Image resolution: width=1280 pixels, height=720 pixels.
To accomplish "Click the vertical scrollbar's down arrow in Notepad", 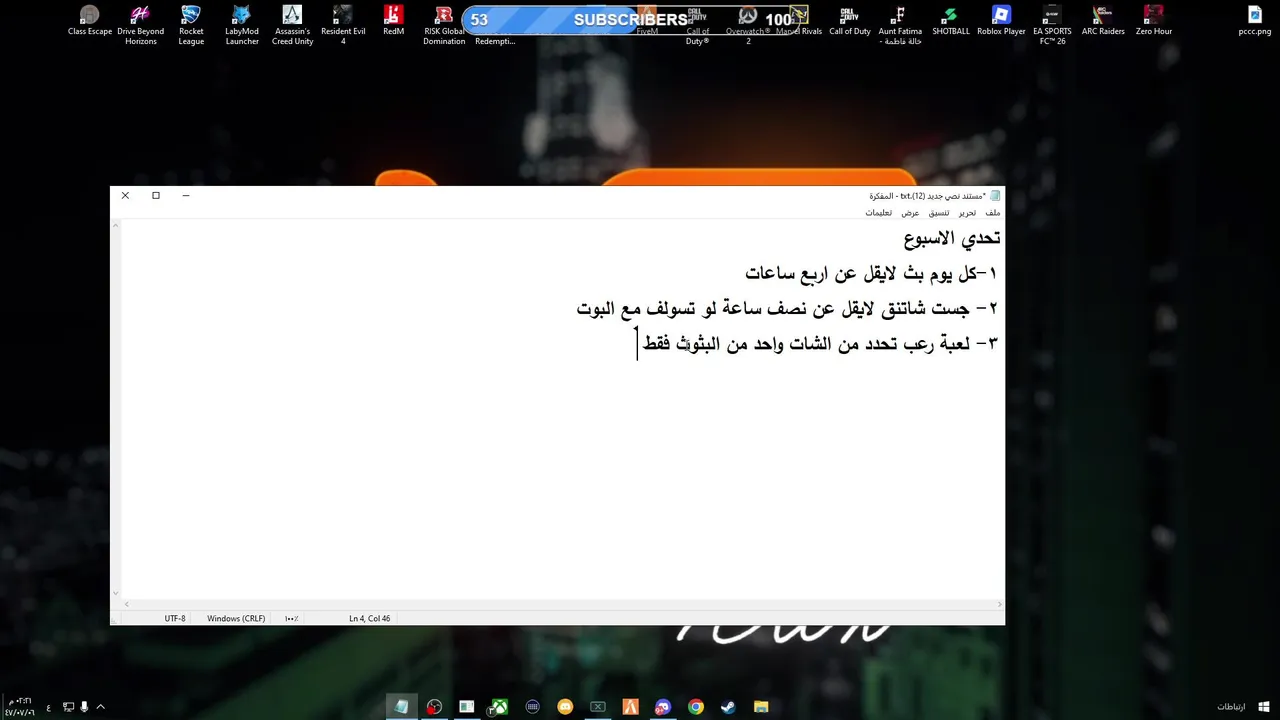I will tap(116, 593).
